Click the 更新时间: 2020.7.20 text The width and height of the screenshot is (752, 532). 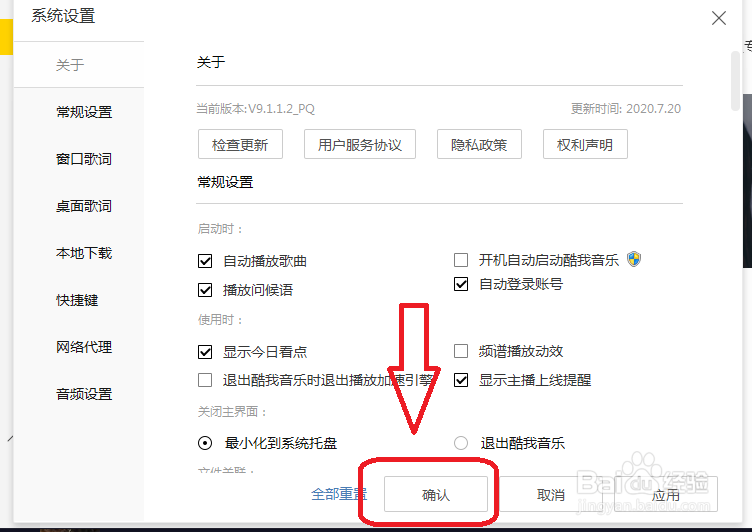[x=625, y=109]
